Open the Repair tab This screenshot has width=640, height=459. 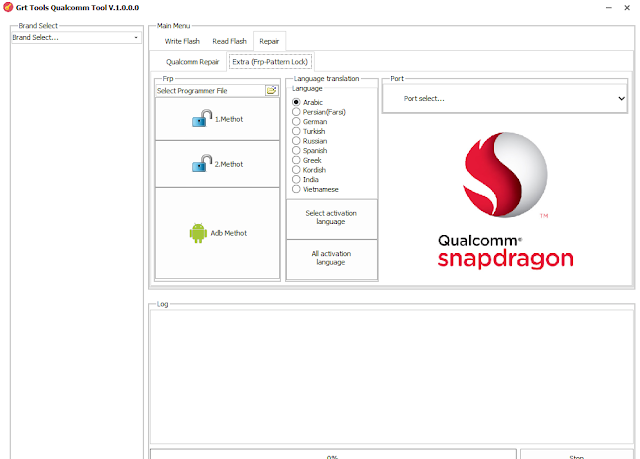[x=269, y=41]
